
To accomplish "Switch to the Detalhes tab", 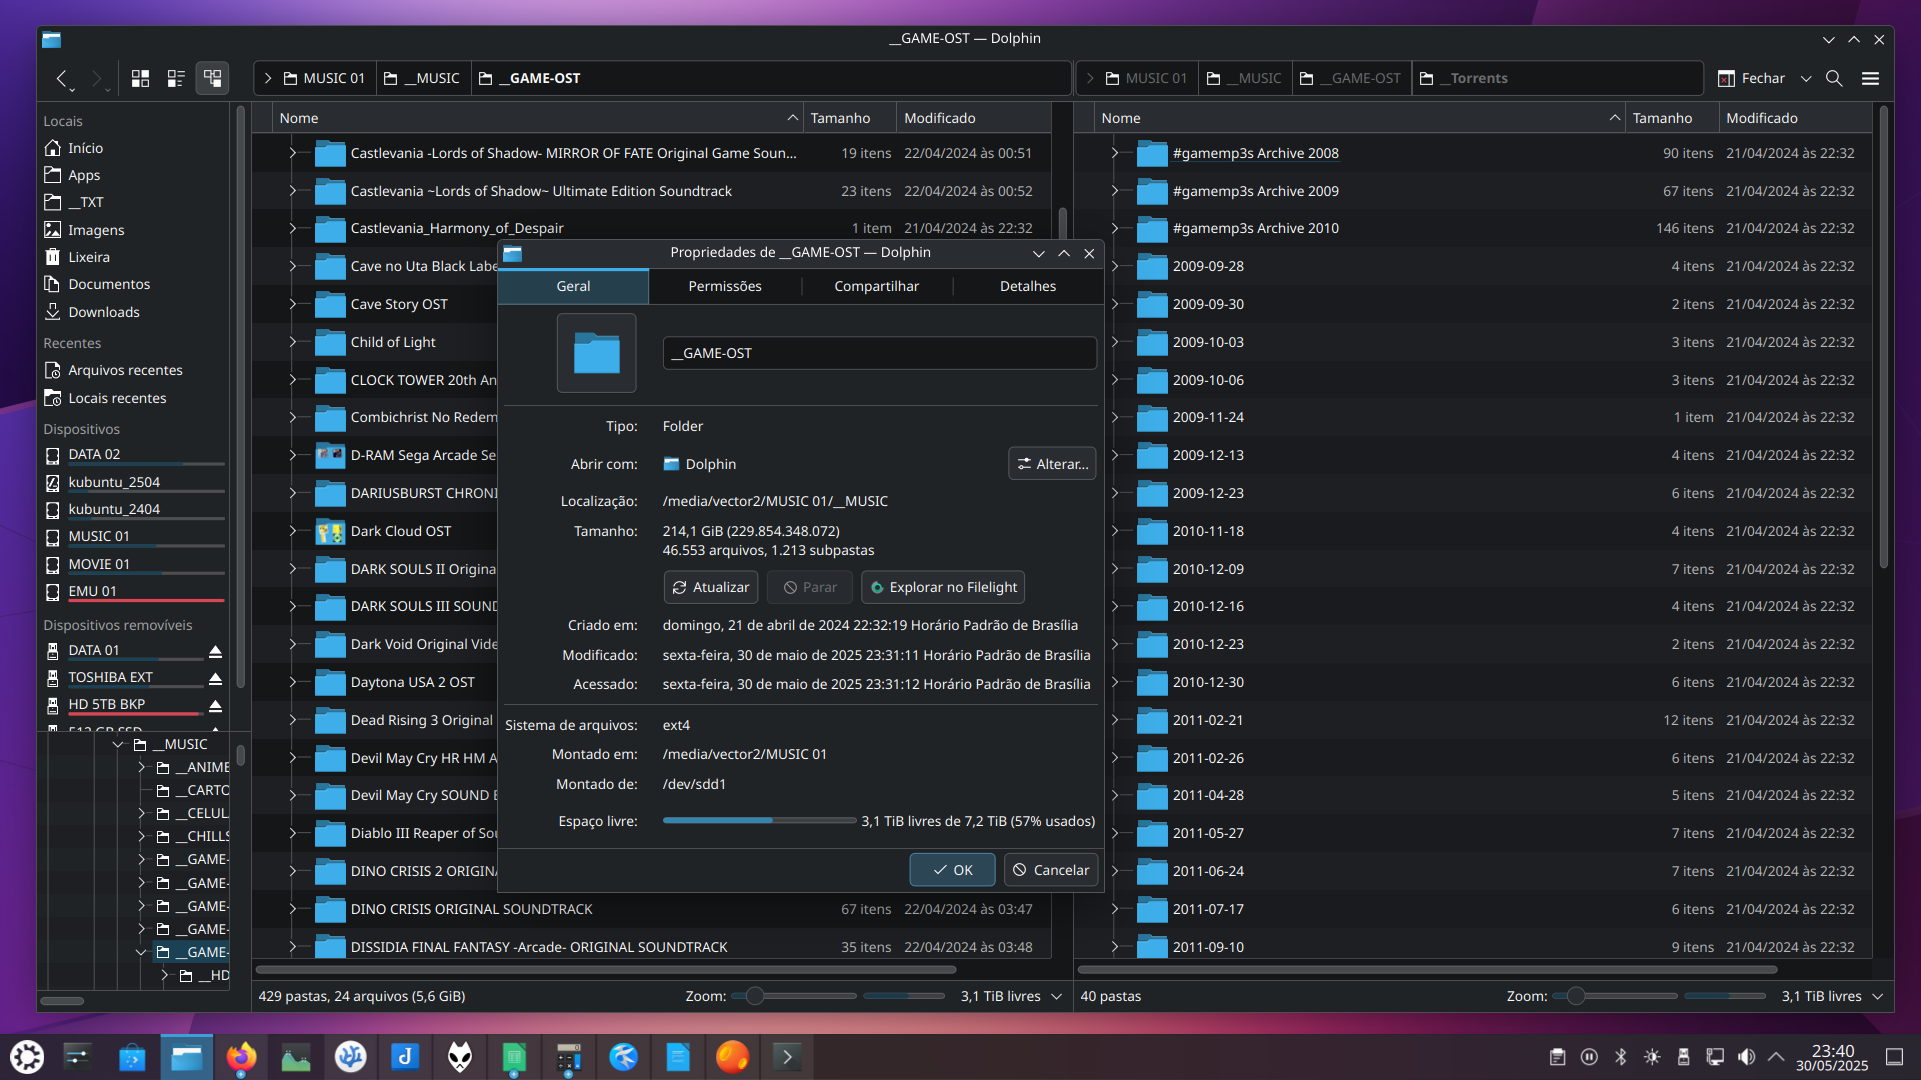I will point(1028,286).
